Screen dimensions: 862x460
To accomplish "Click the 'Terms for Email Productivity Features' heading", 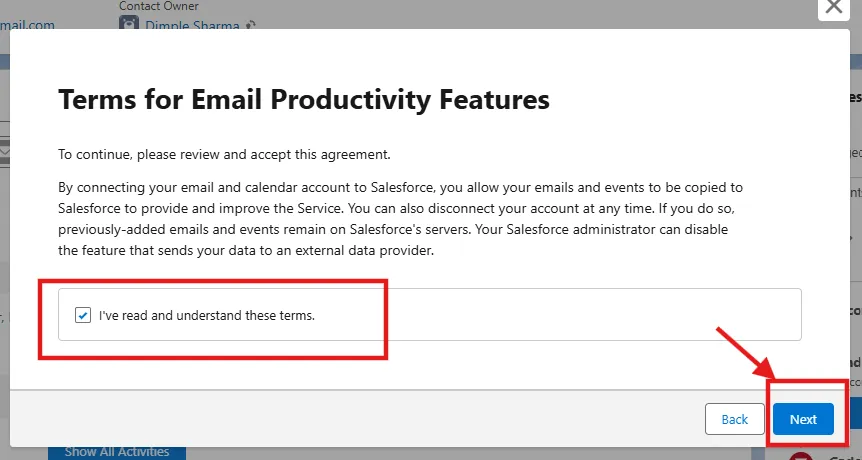I will click(304, 99).
